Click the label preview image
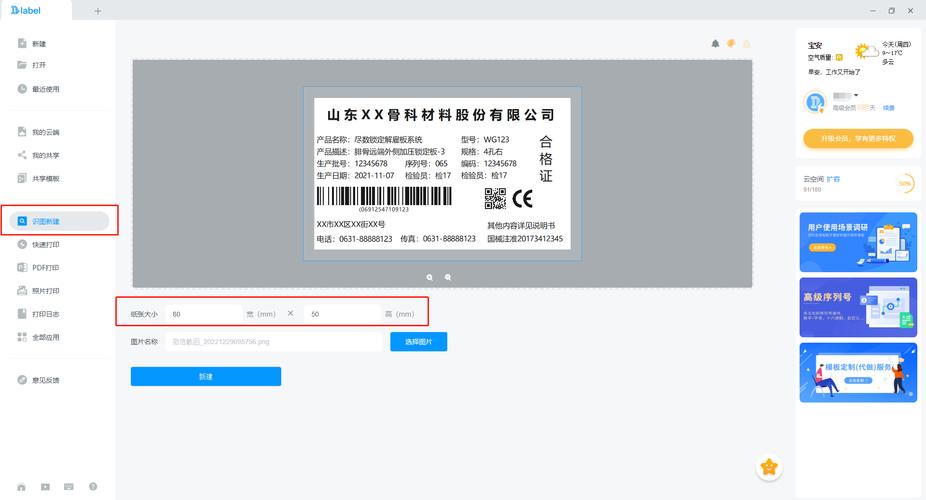This screenshot has height=500, width=926. (x=442, y=174)
